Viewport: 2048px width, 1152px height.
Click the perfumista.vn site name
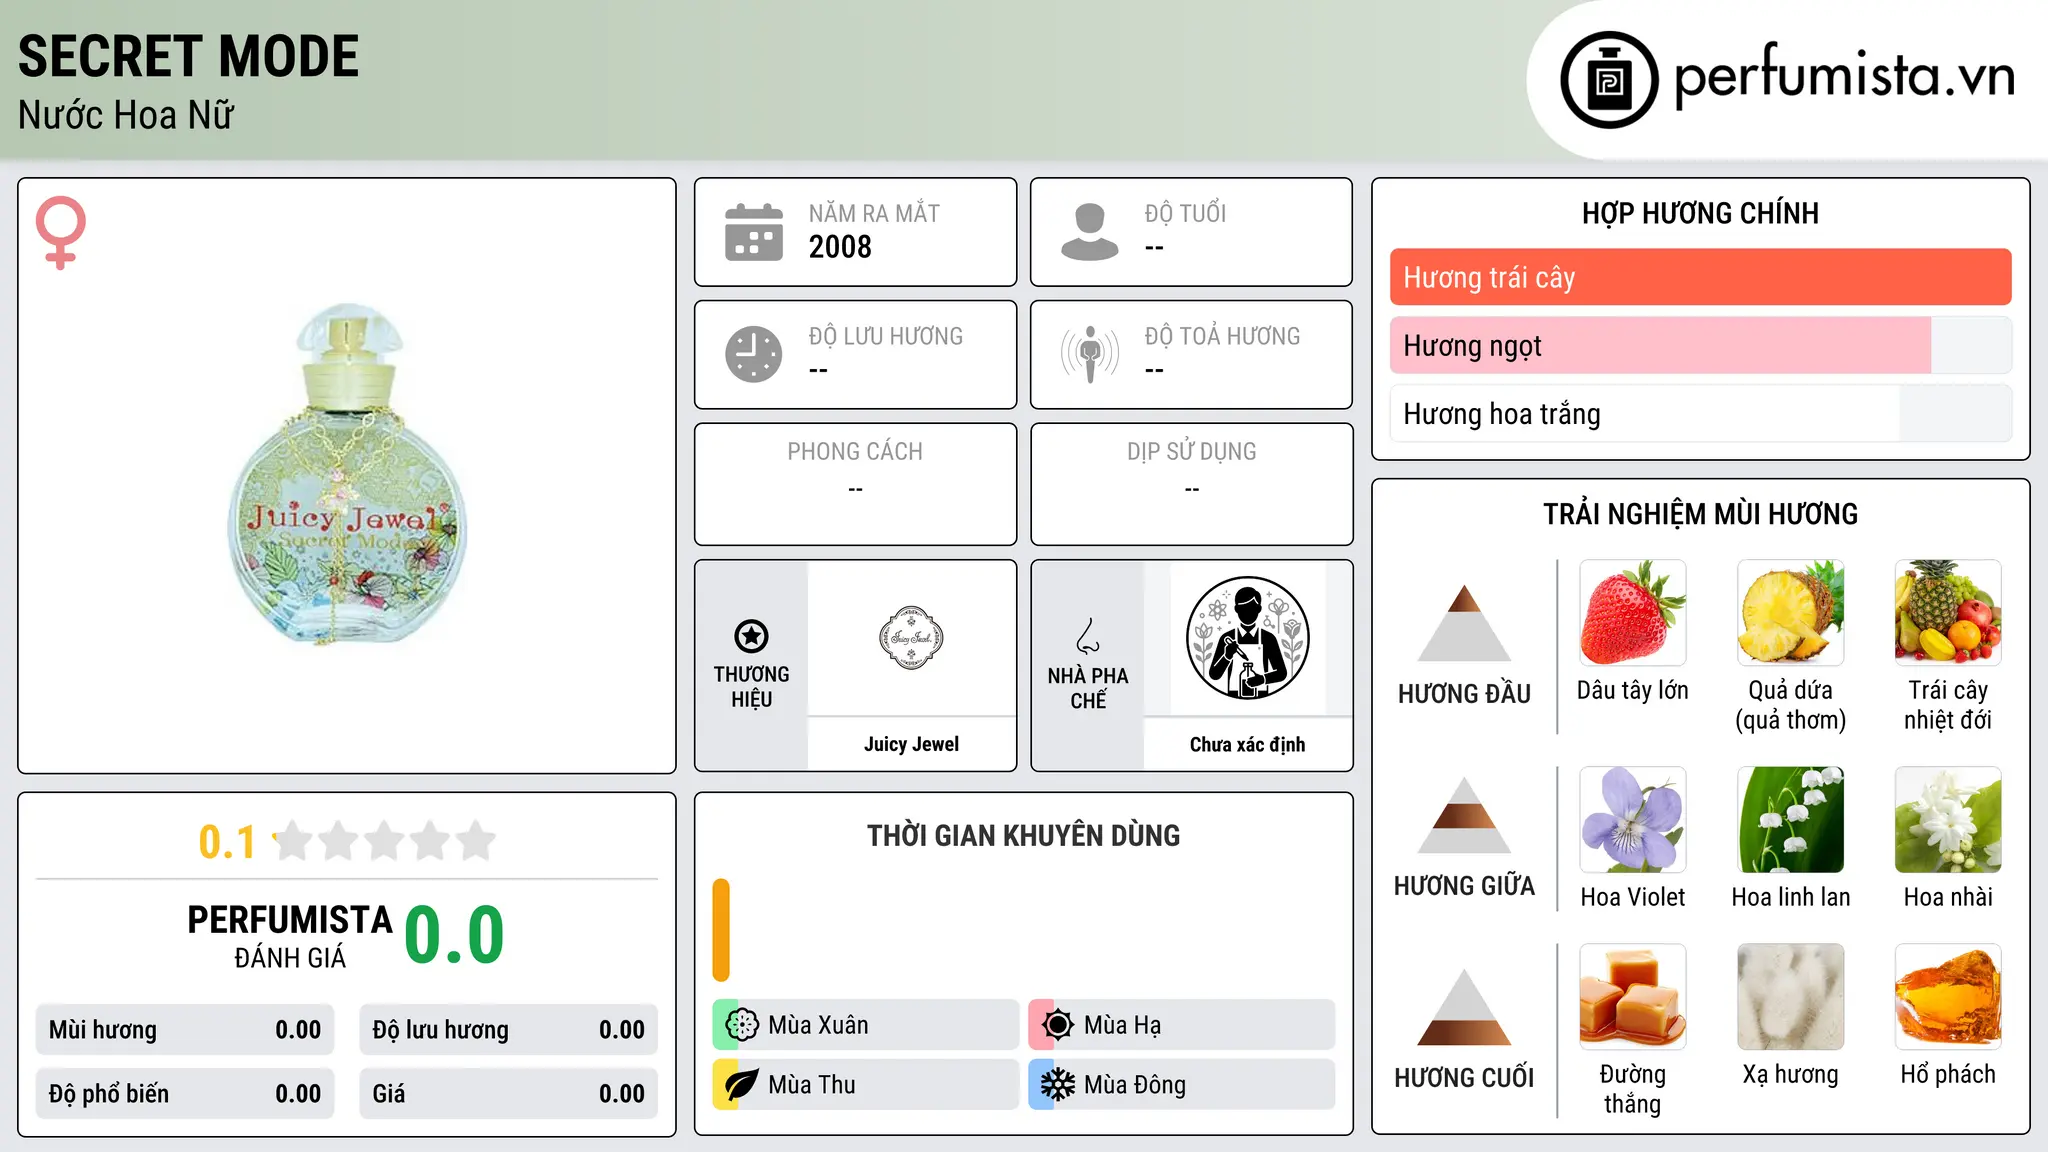coord(1844,75)
